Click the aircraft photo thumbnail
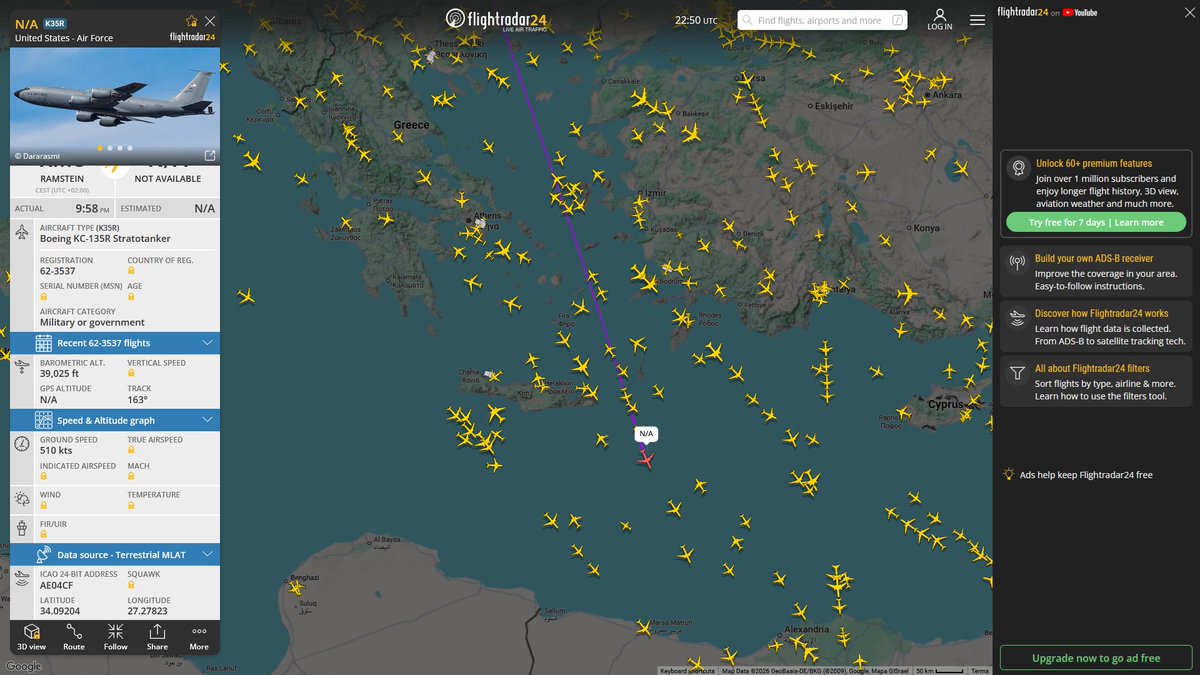This screenshot has width=1200, height=675. [115, 107]
